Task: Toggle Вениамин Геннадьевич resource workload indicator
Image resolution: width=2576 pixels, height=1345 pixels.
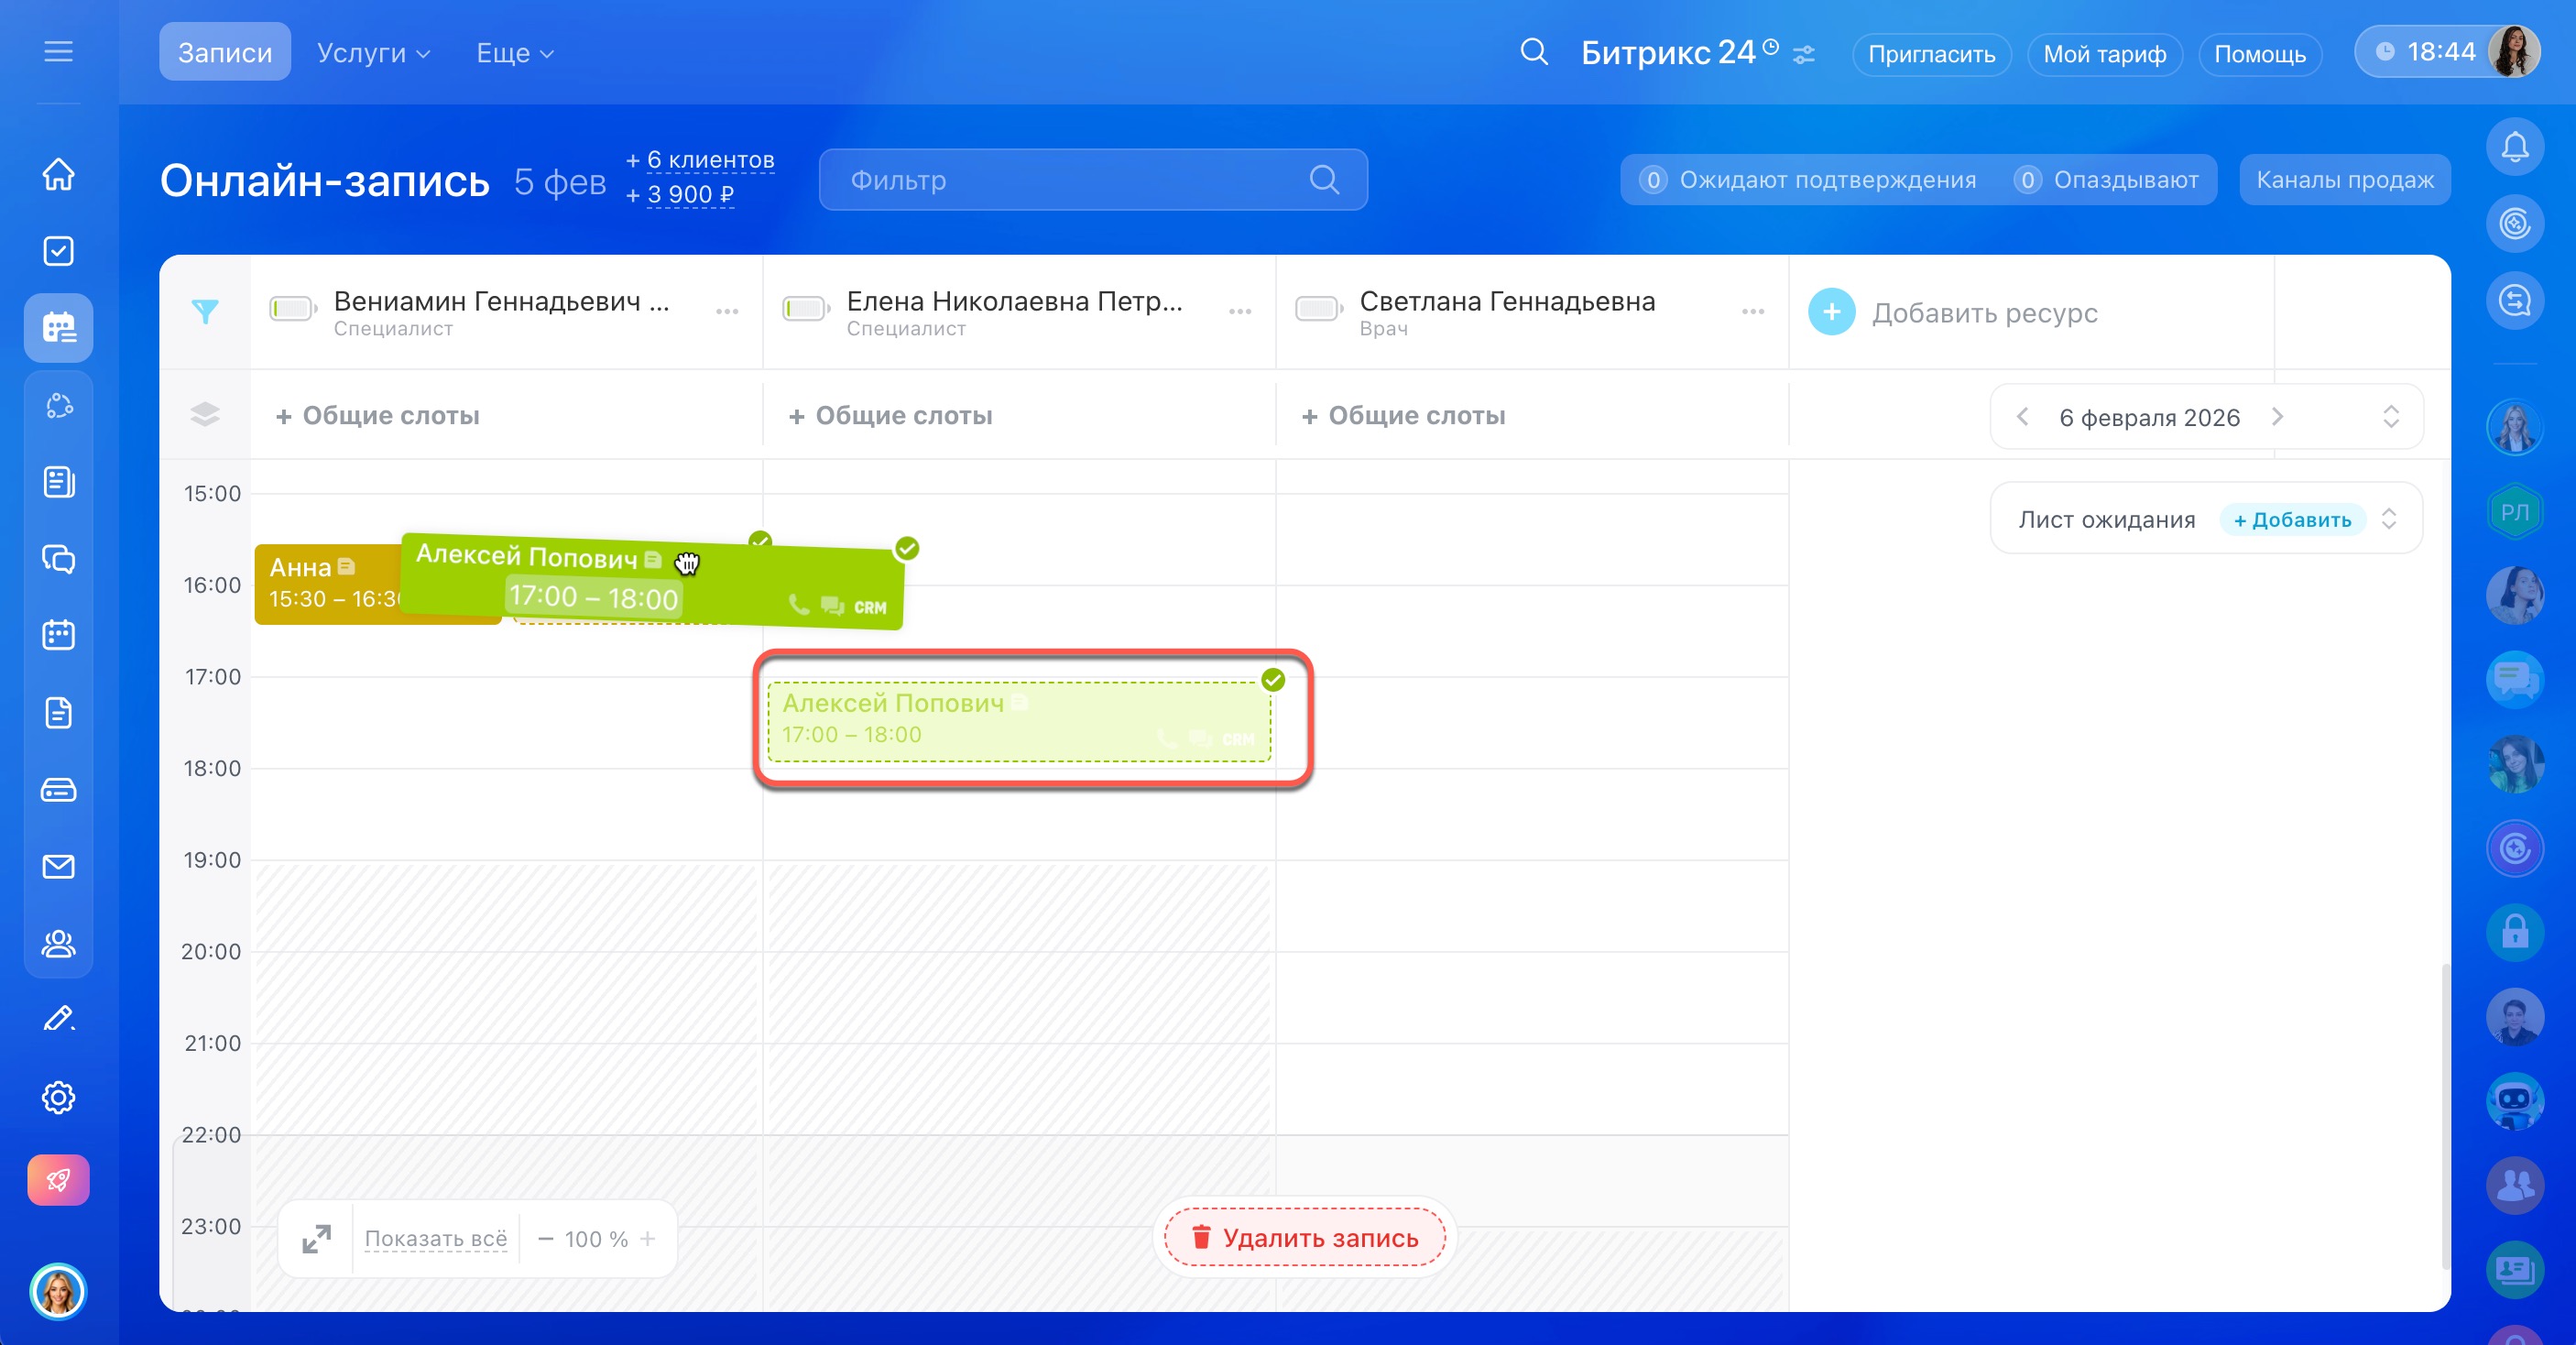Action: pyautogui.click(x=292, y=309)
